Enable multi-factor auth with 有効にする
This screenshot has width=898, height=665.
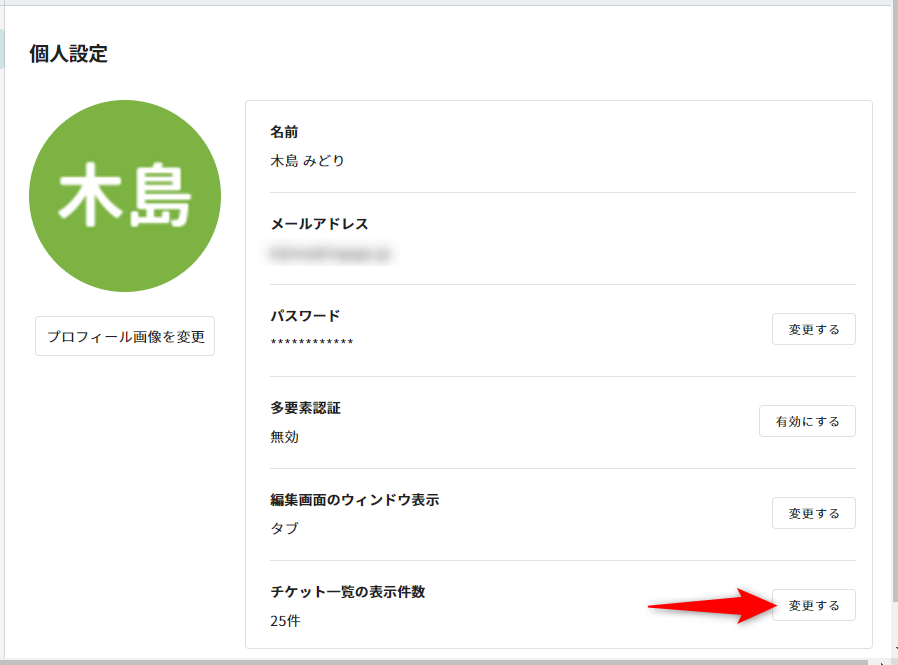click(x=807, y=421)
